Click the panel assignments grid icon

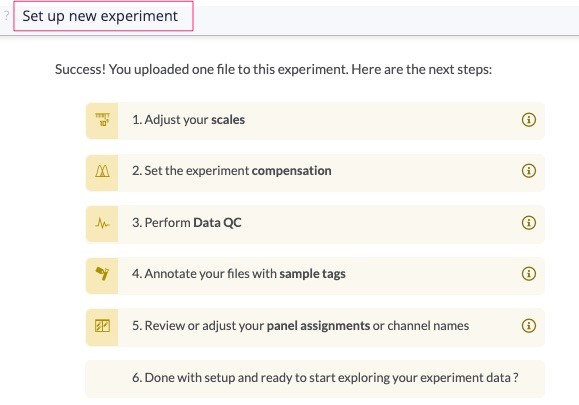pyautogui.click(x=102, y=326)
